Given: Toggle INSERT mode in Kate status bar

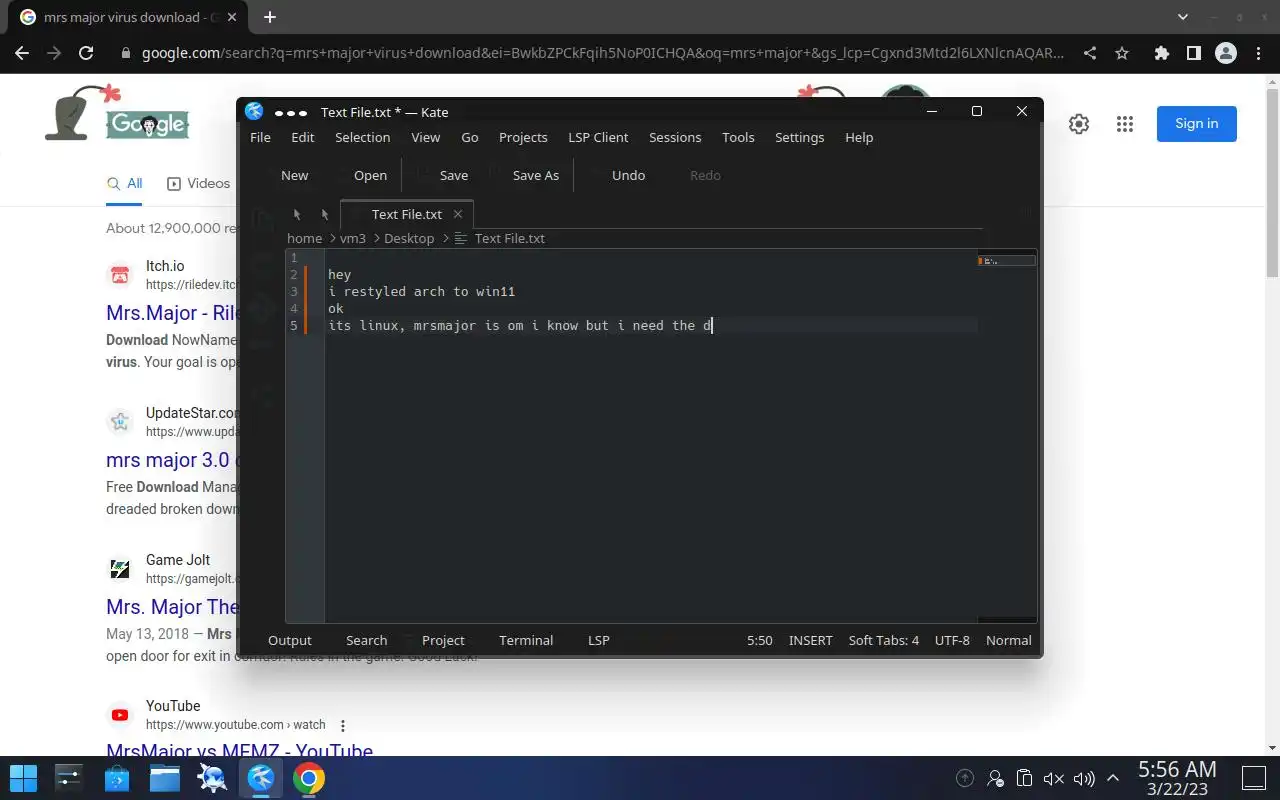Looking at the screenshot, I should [810, 640].
